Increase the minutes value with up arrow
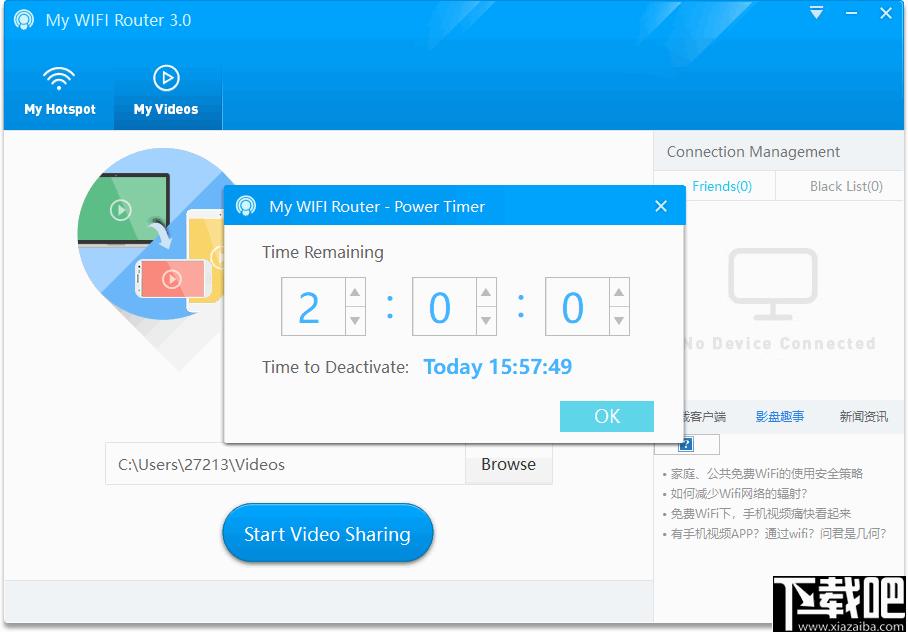908x632 pixels. click(x=486, y=293)
